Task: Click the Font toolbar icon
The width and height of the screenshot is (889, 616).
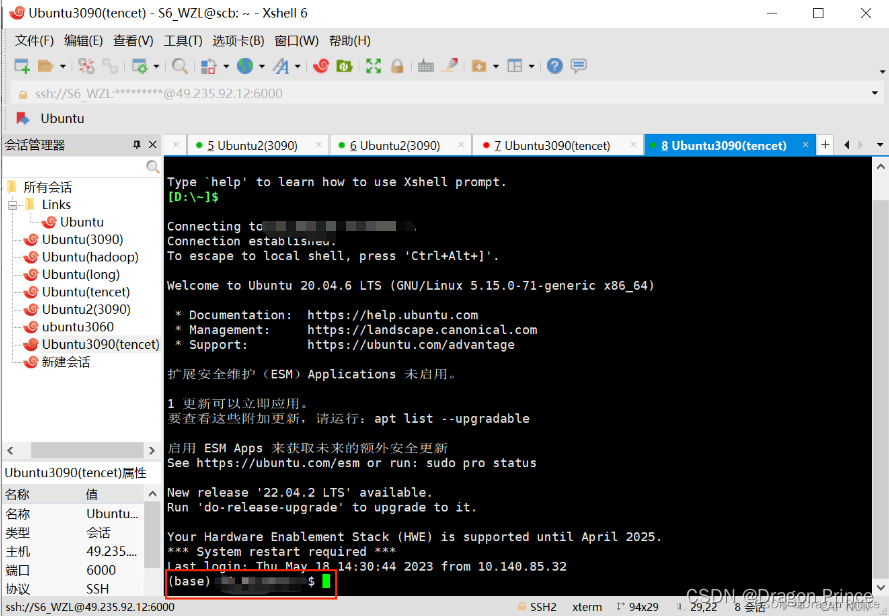Action: coord(281,66)
